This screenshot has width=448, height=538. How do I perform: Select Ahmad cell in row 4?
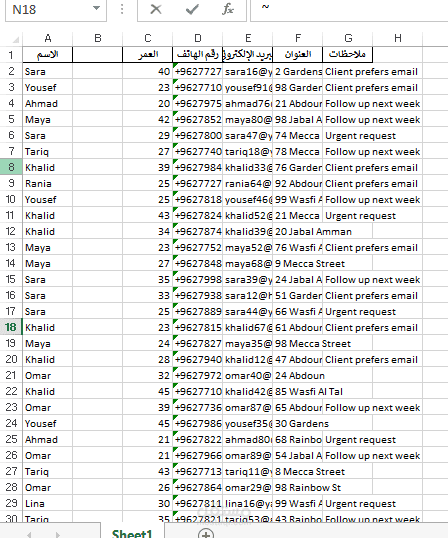48,103
